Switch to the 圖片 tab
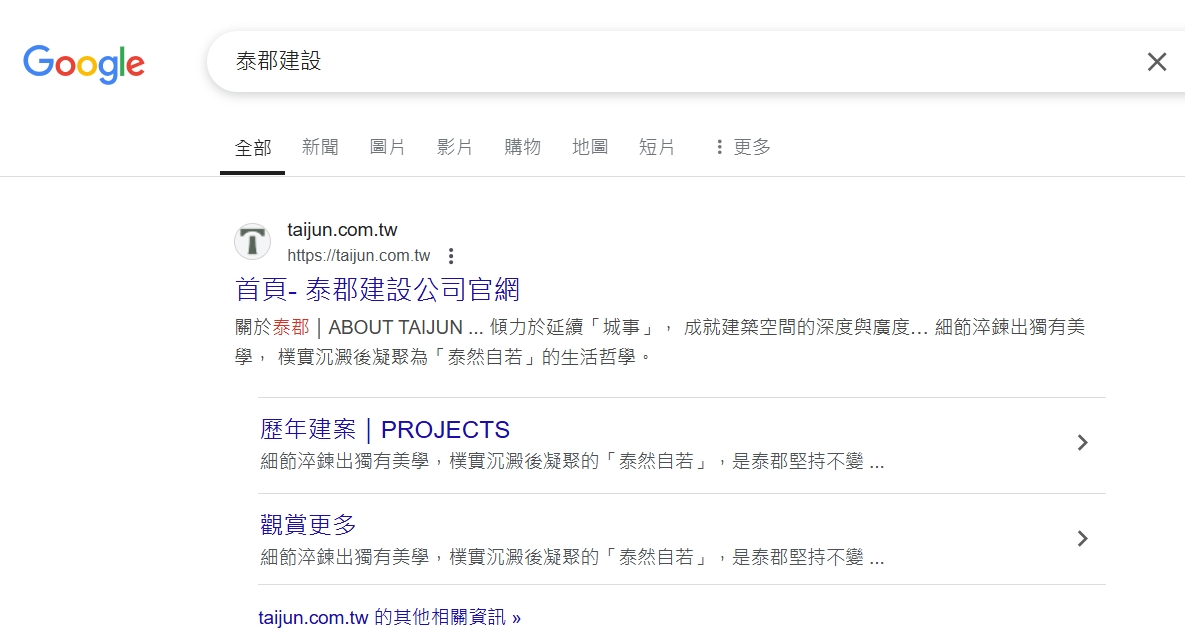The width and height of the screenshot is (1185, 644). pyautogui.click(x=387, y=147)
